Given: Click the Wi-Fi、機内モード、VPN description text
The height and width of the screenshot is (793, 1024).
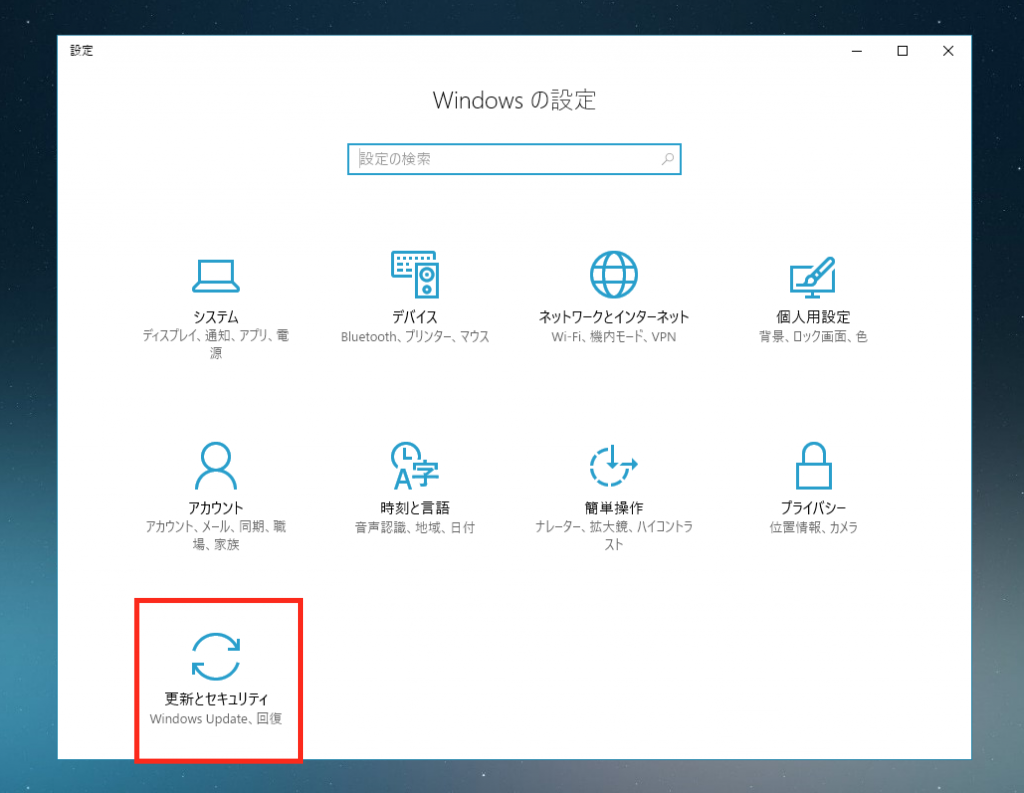Looking at the screenshot, I should pos(612,337).
